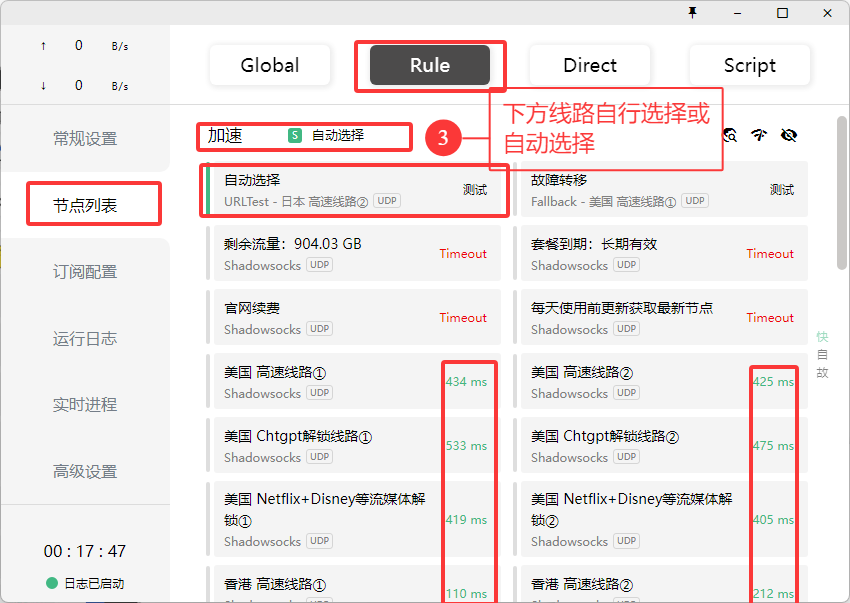Toggle the eye icon to hide timeout nodes

(x=789, y=135)
